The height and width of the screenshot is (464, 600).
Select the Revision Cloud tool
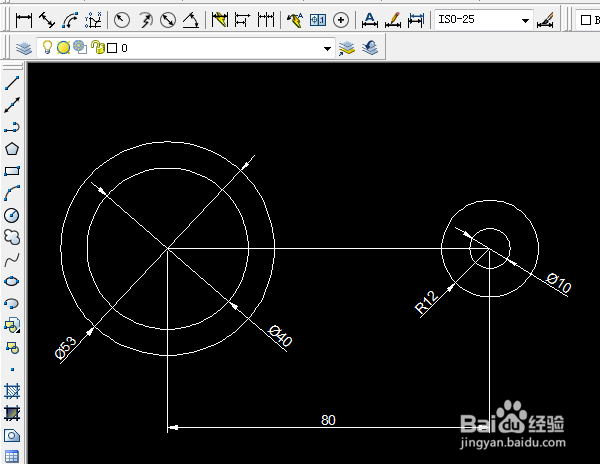pyautogui.click(x=12, y=237)
